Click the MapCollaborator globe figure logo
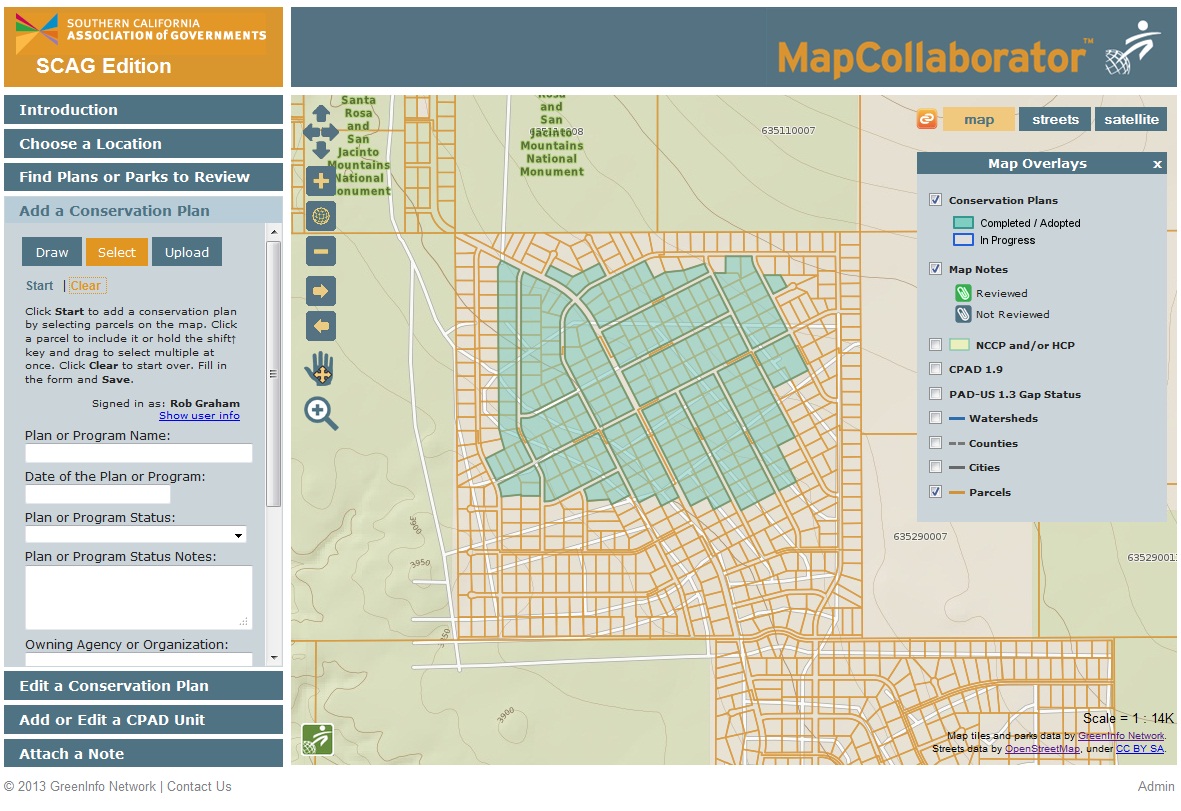 1133,48
